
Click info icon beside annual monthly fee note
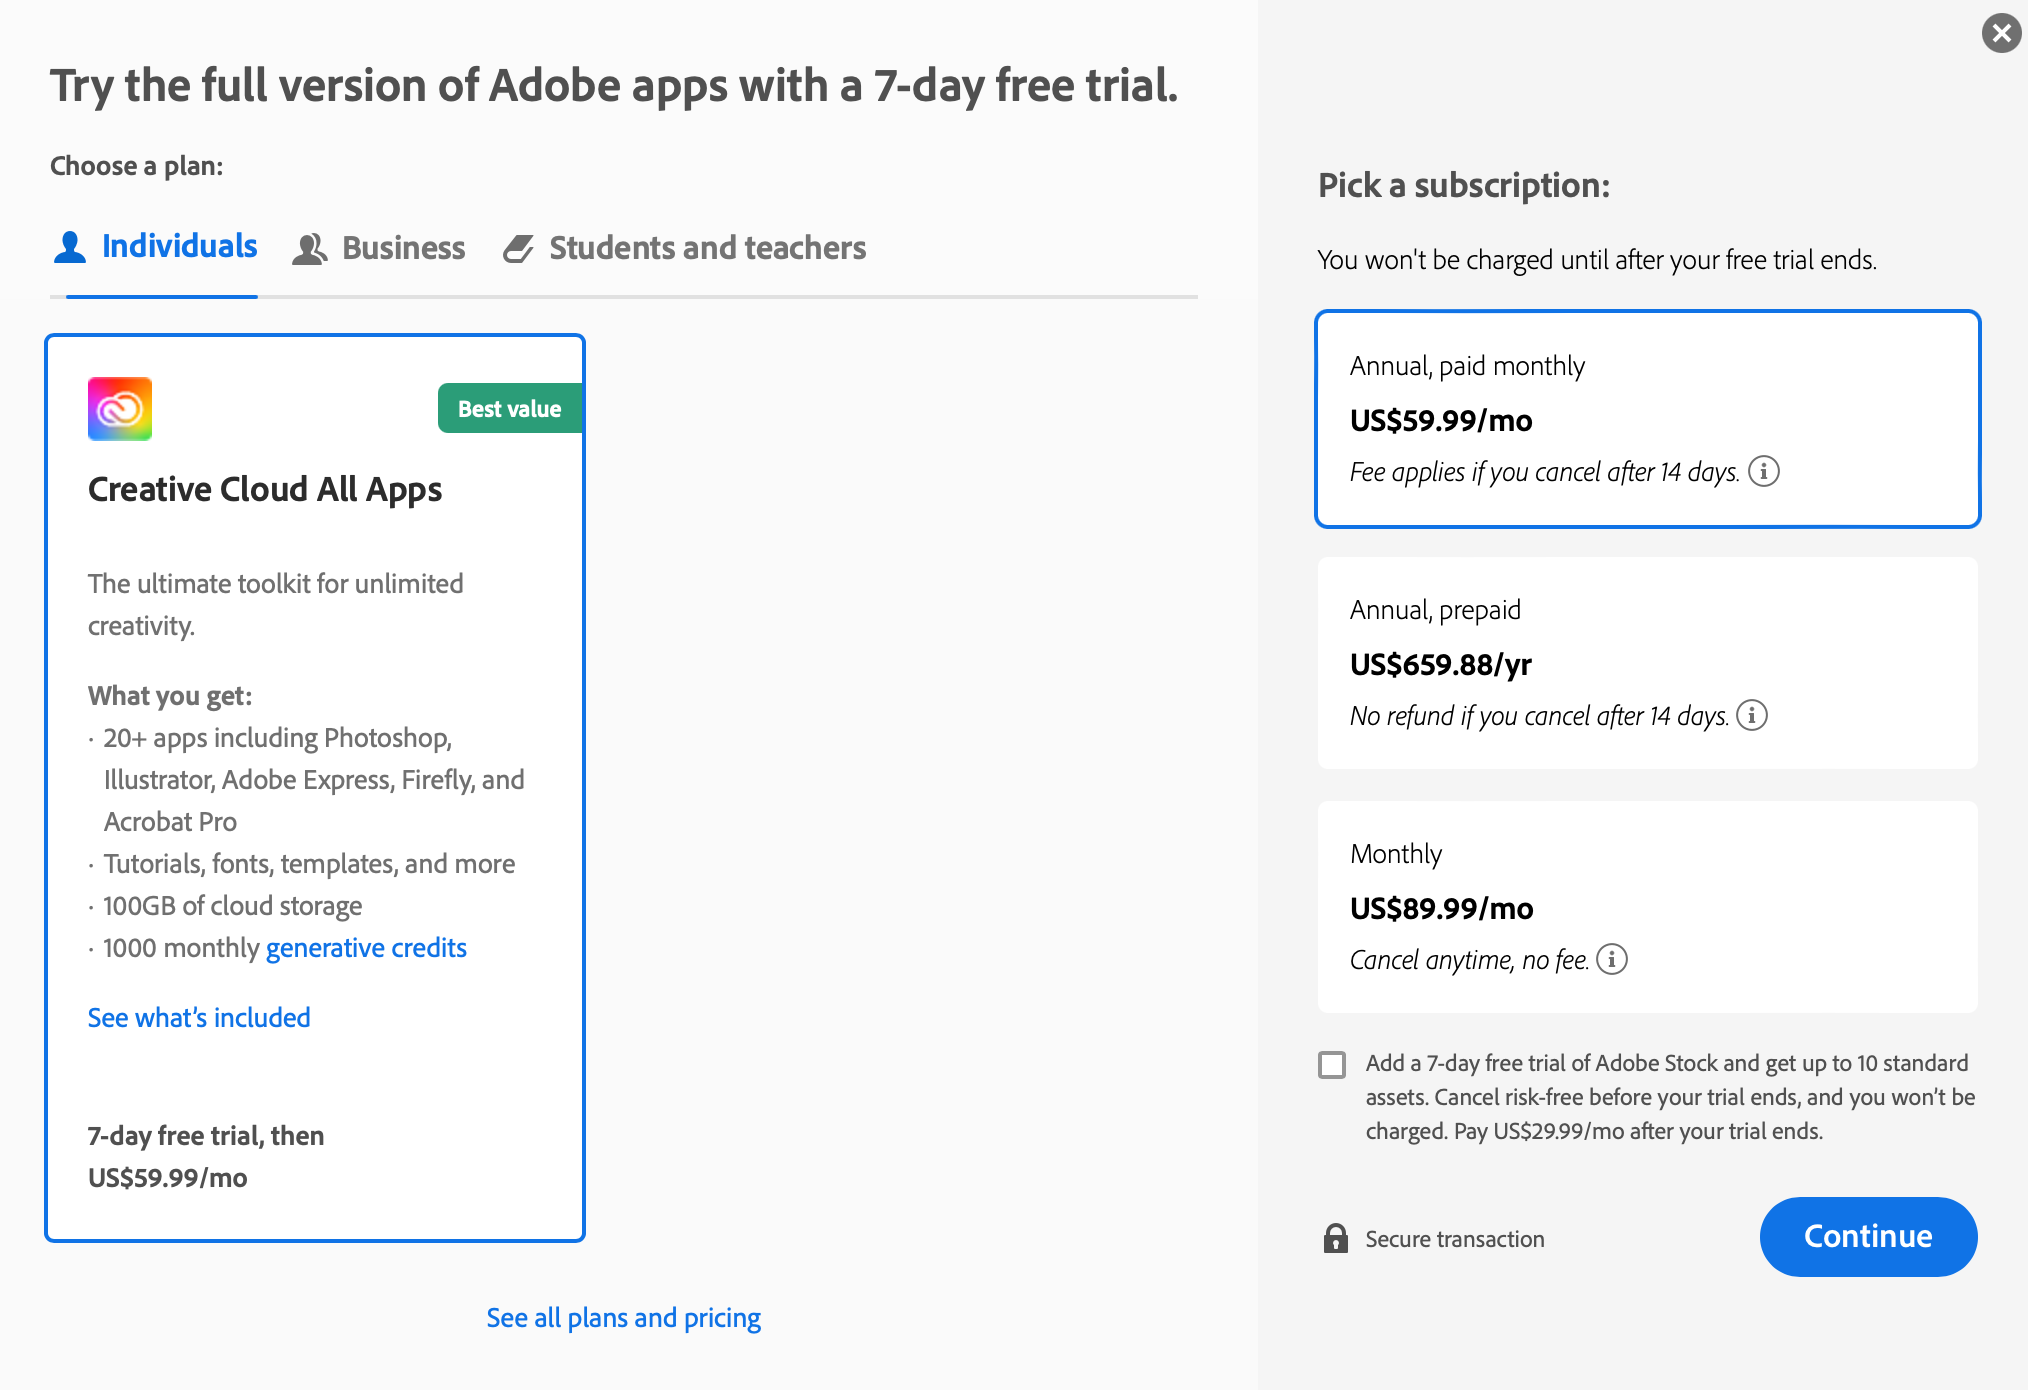point(1764,471)
